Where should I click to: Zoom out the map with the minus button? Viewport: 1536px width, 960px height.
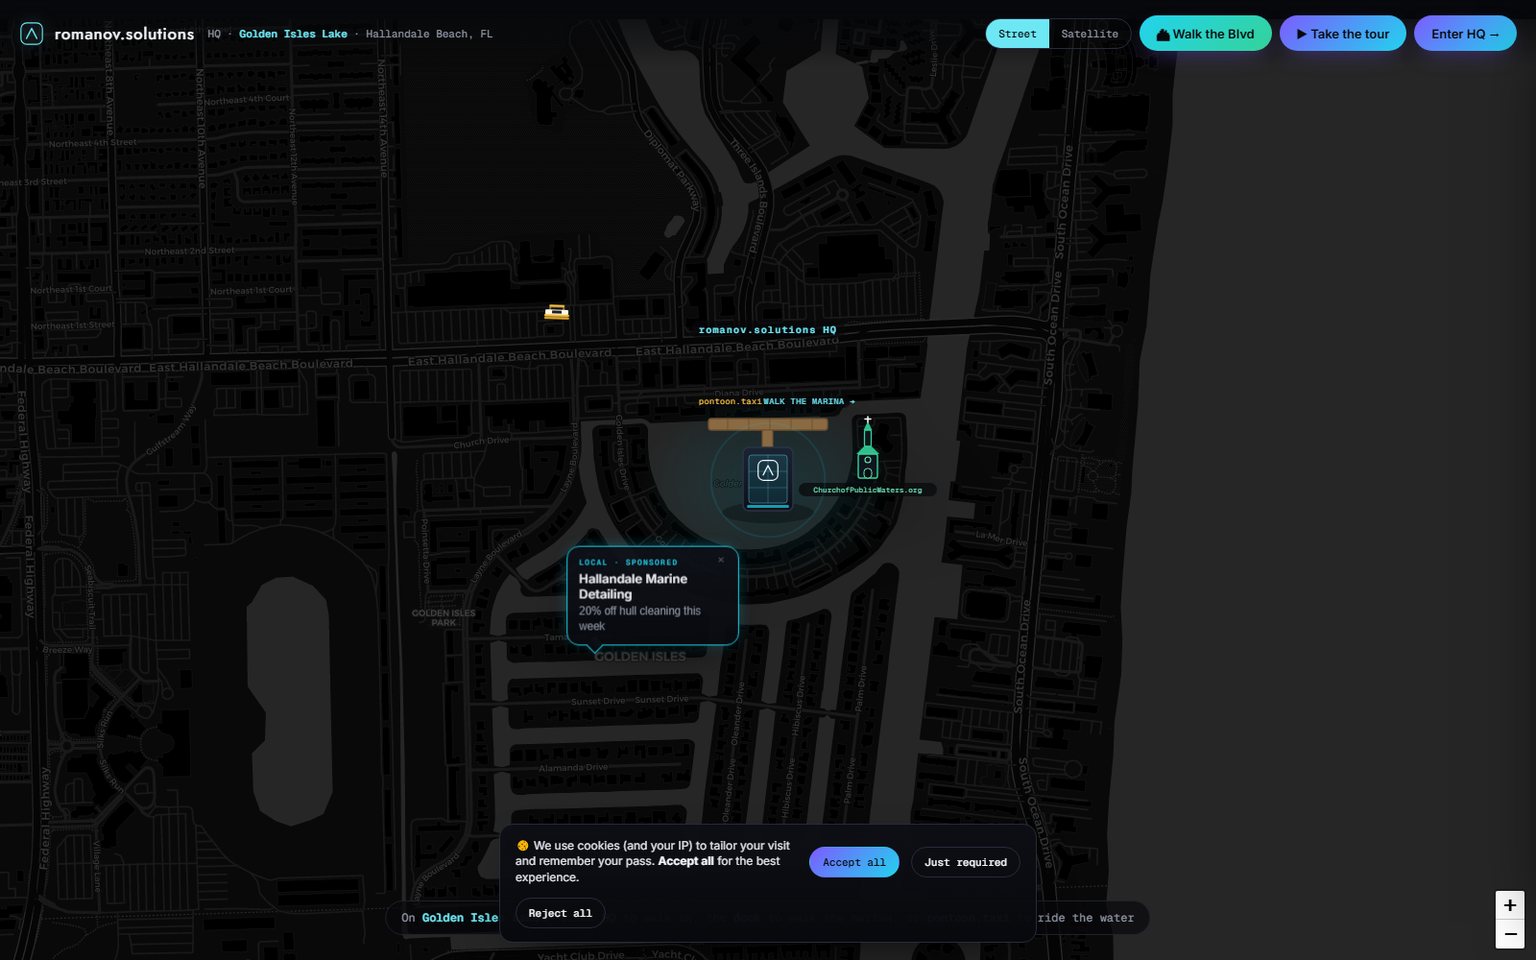tap(1510, 934)
